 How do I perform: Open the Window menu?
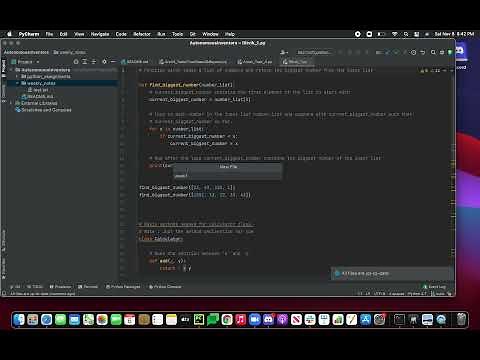point(210,34)
